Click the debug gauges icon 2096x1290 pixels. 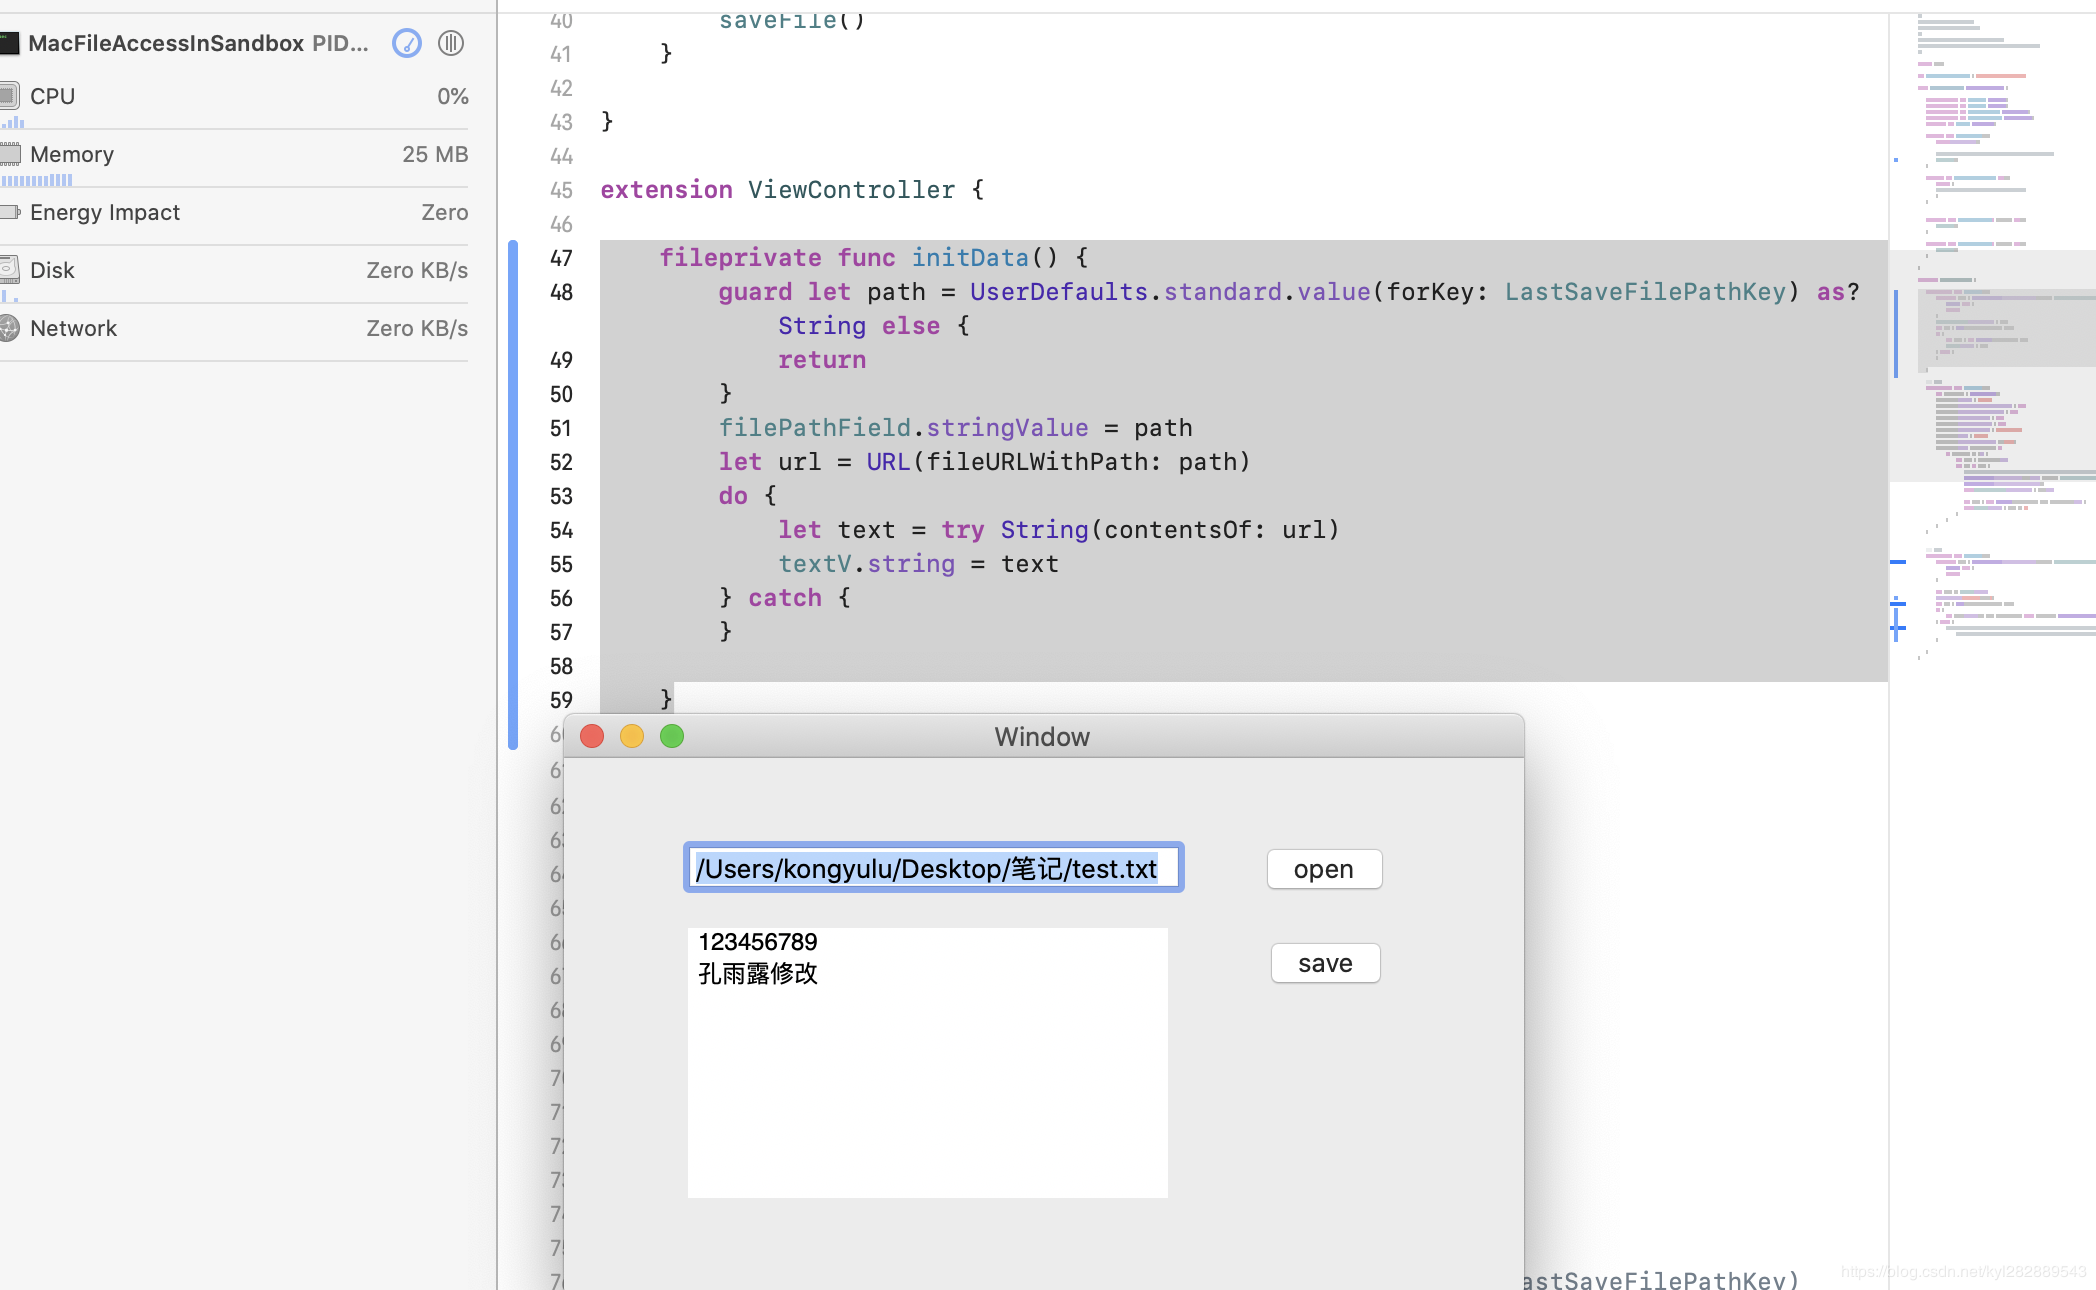pyautogui.click(x=407, y=43)
